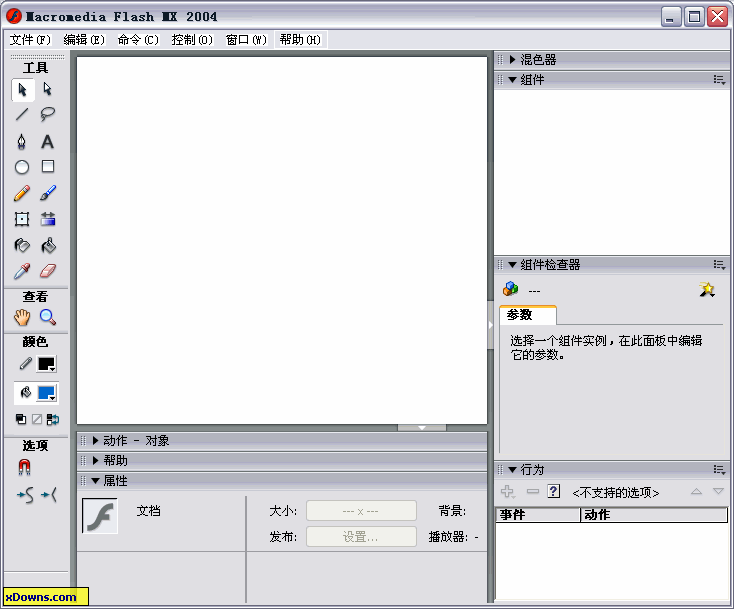Open the 命令(C) menu
The width and height of the screenshot is (734, 609).
point(138,40)
